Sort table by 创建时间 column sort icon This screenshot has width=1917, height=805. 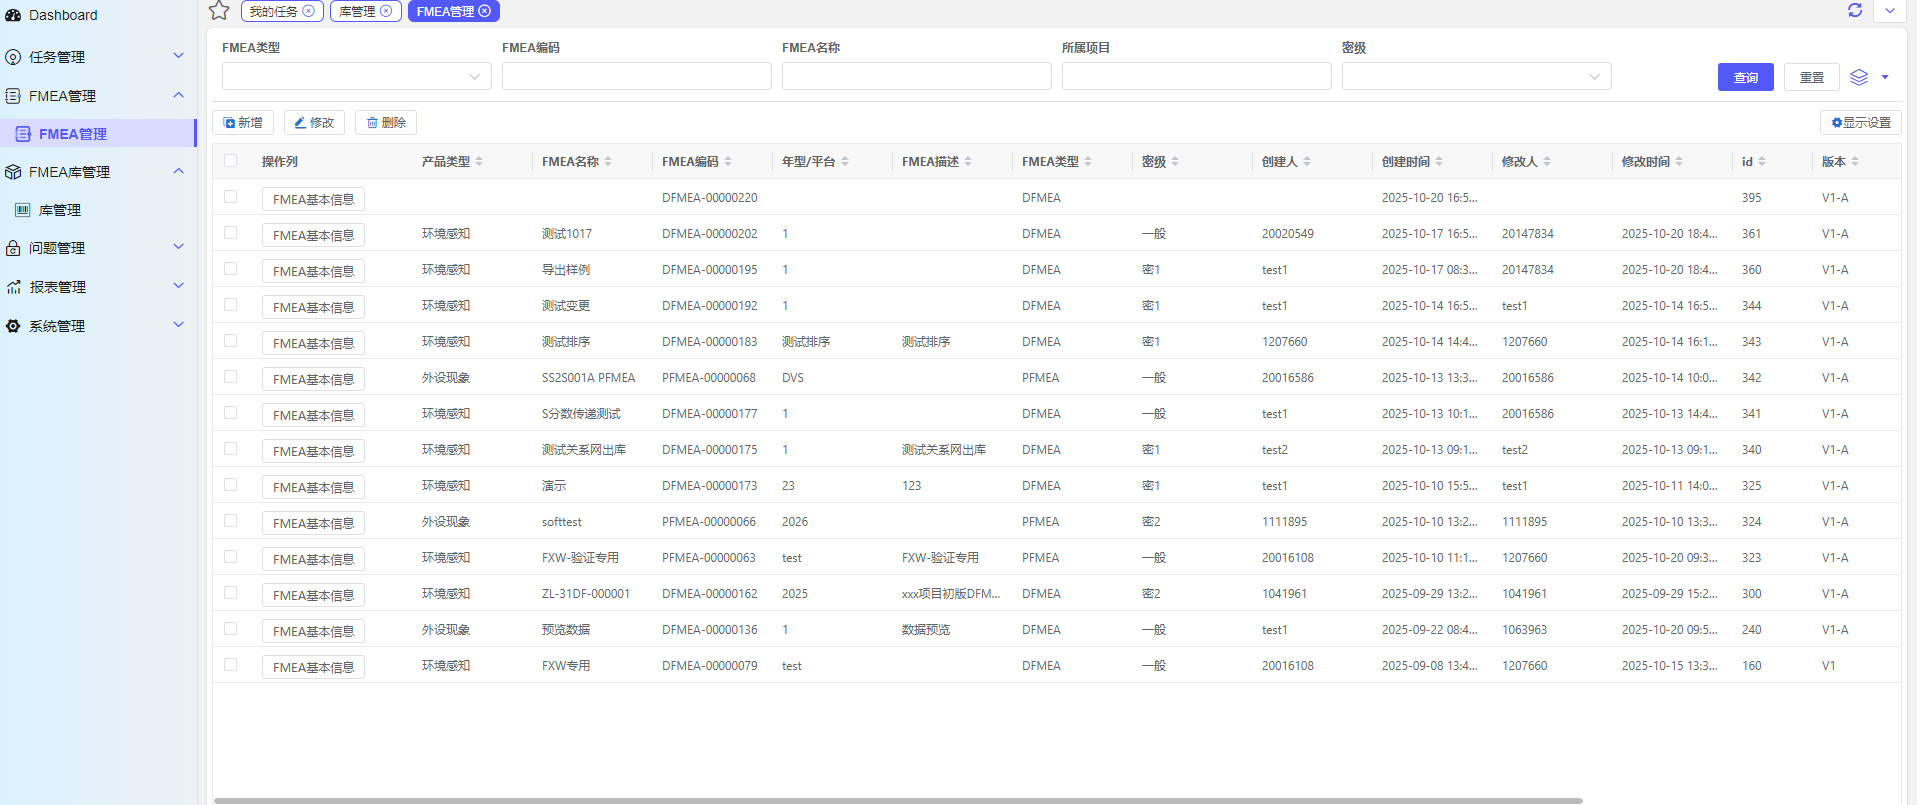(x=1439, y=161)
